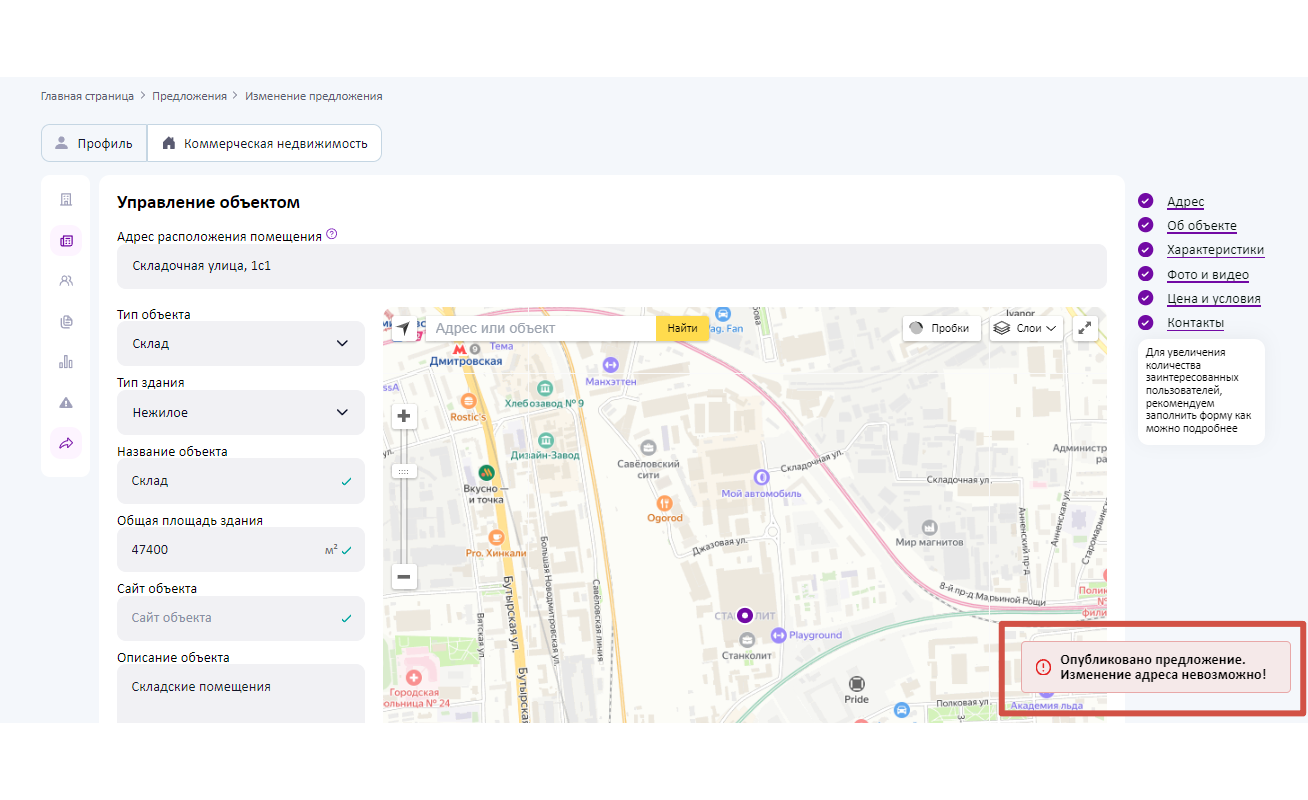Click the Сайт объекта field
Viewport: 1308px width, 800px height.
pos(241,618)
